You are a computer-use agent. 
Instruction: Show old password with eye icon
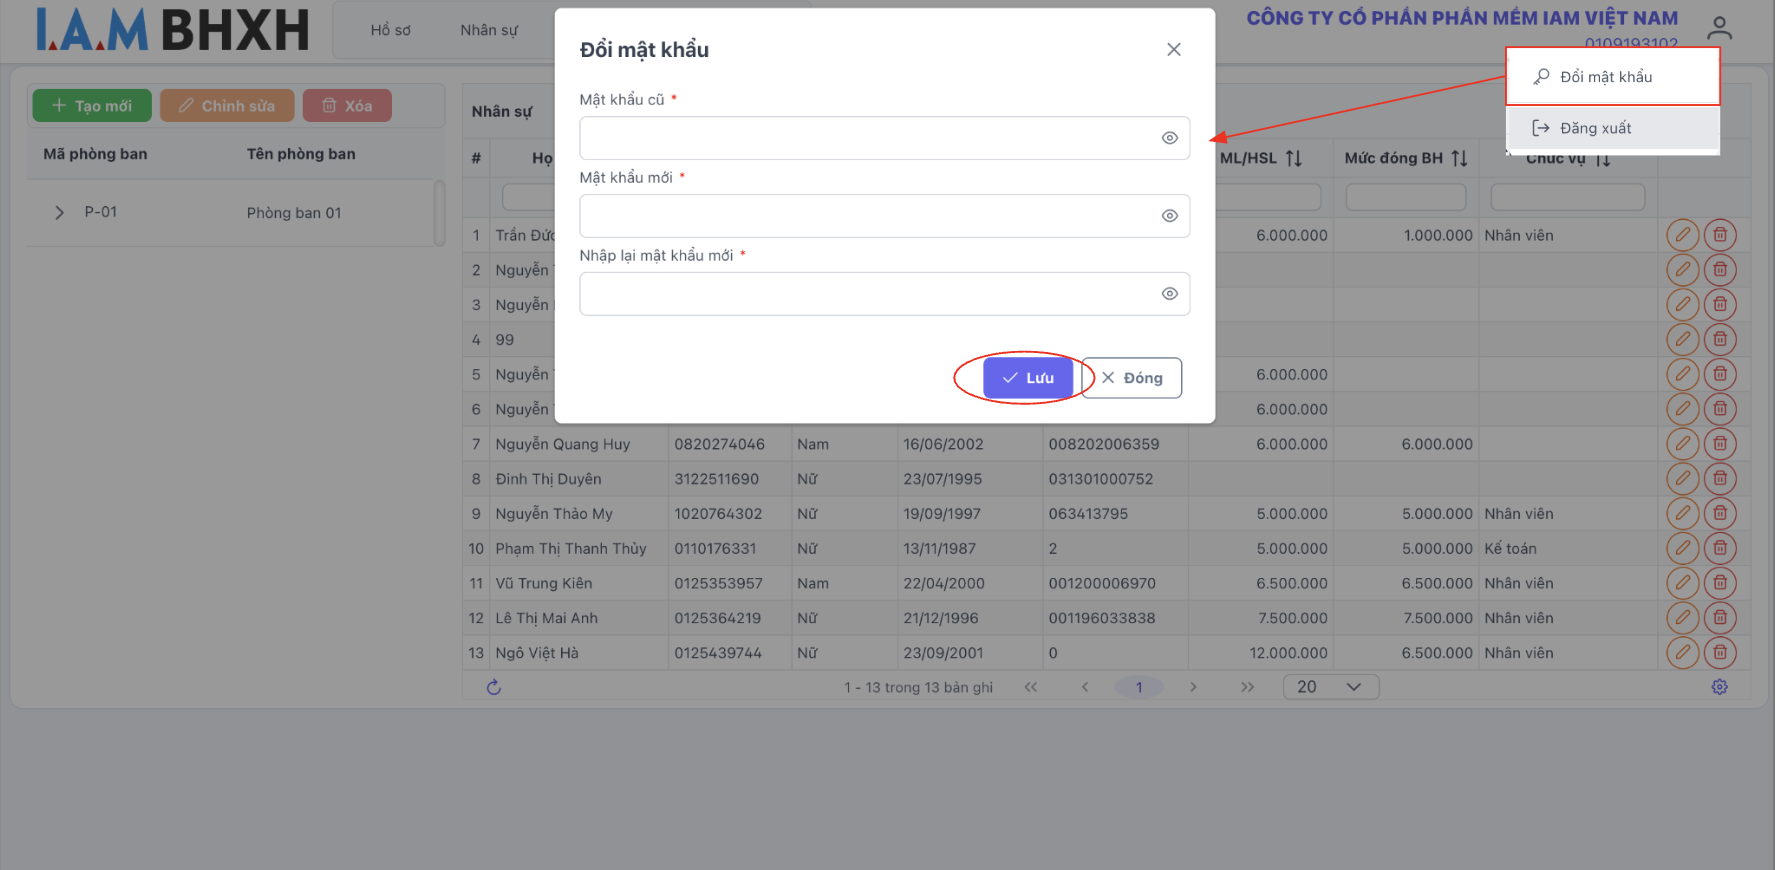(1169, 138)
